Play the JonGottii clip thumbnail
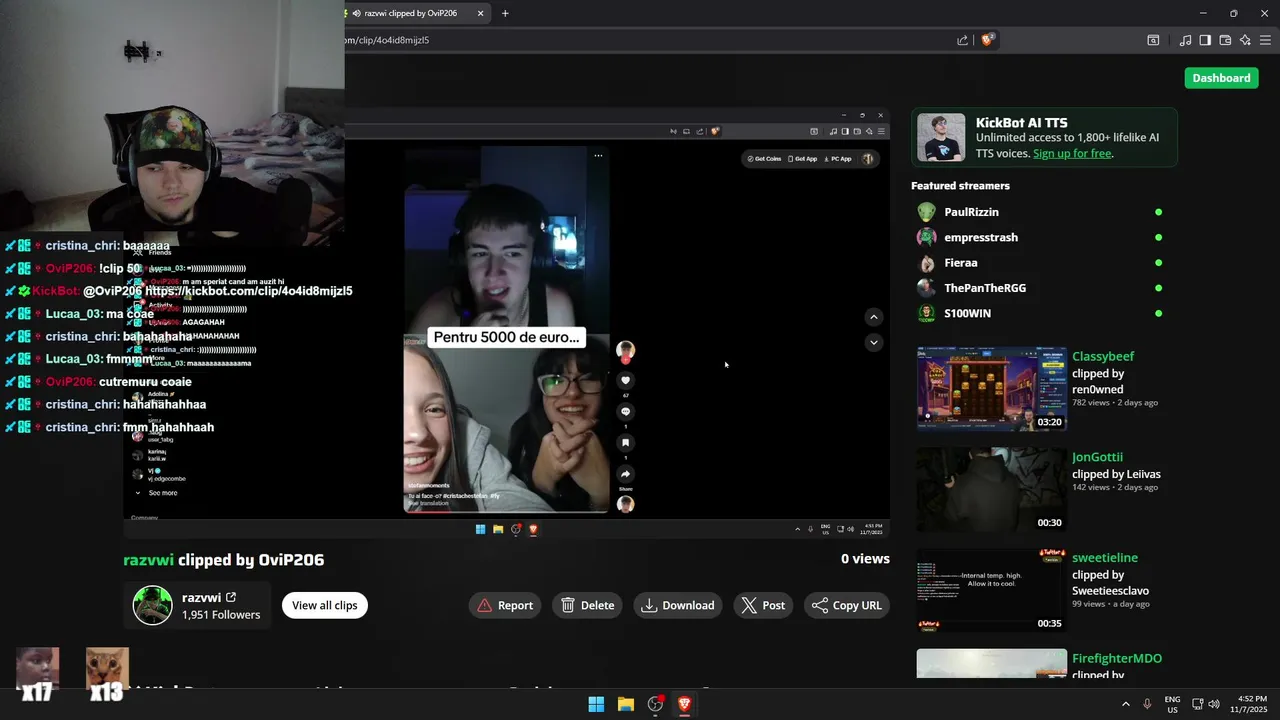This screenshot has width=1280, height=720. 992,489
